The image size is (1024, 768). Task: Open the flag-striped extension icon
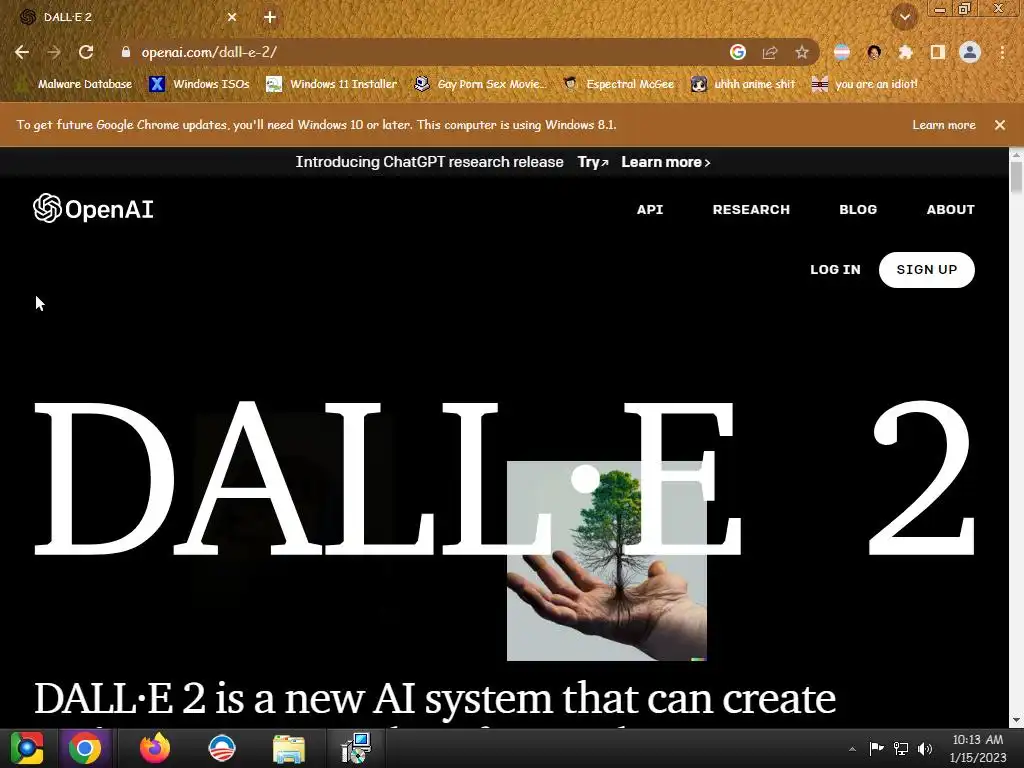(x=842, y=52)
